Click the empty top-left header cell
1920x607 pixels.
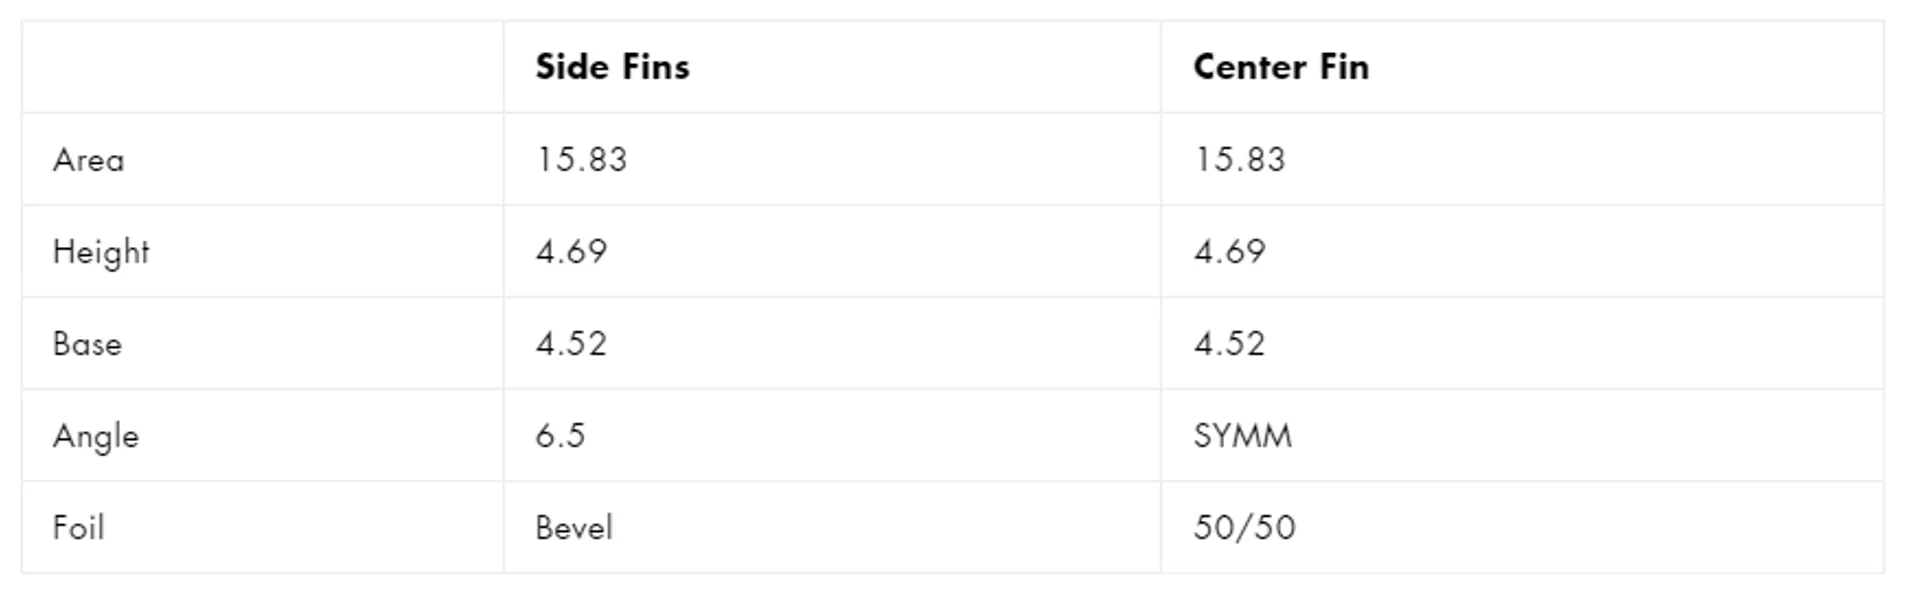coord(263,67)
